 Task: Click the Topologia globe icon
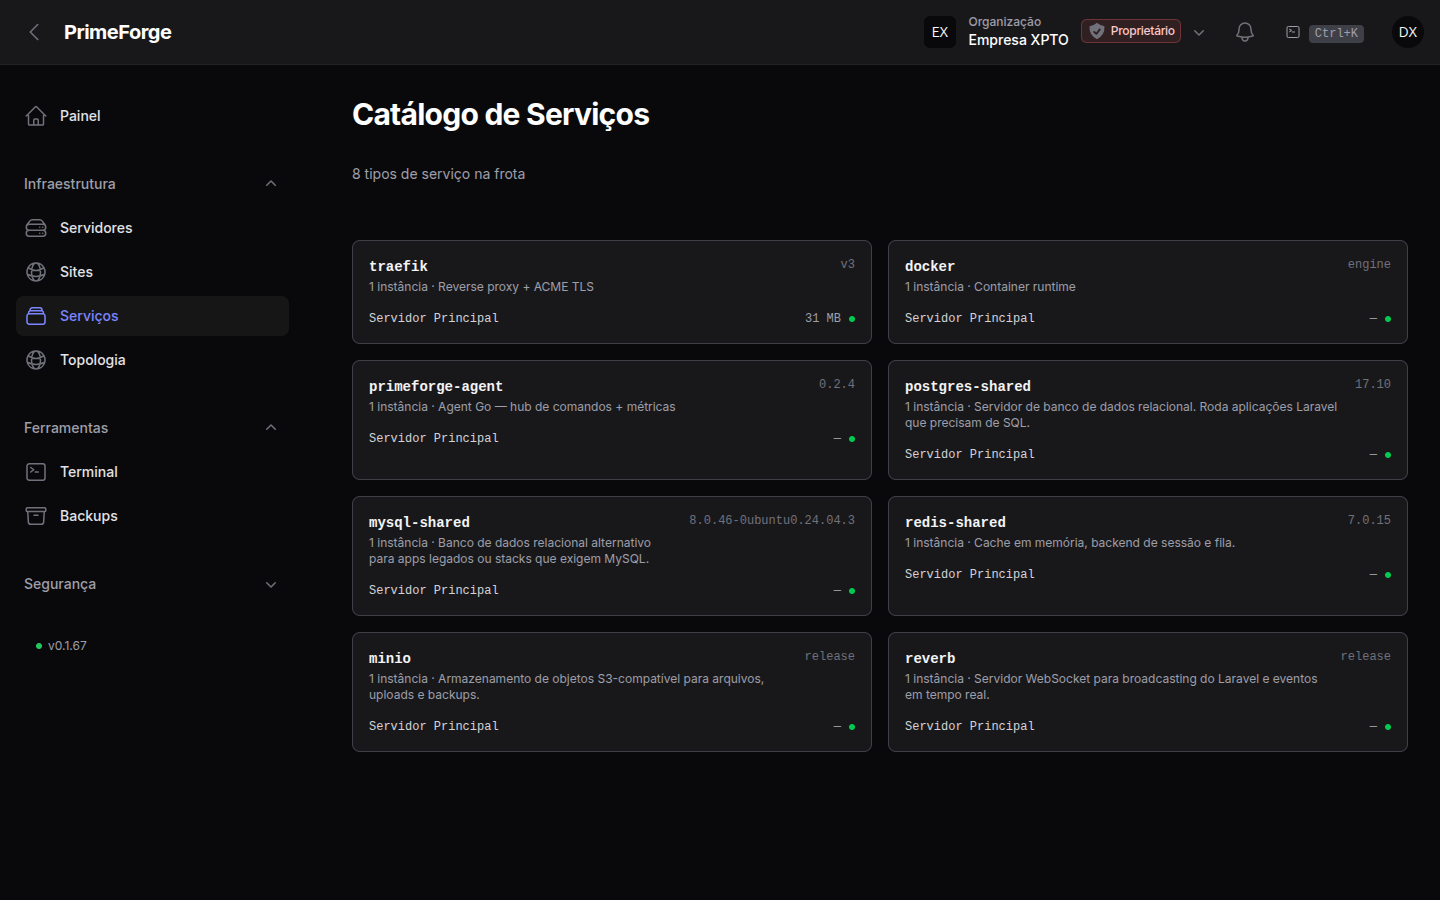(x=36, y=360)
